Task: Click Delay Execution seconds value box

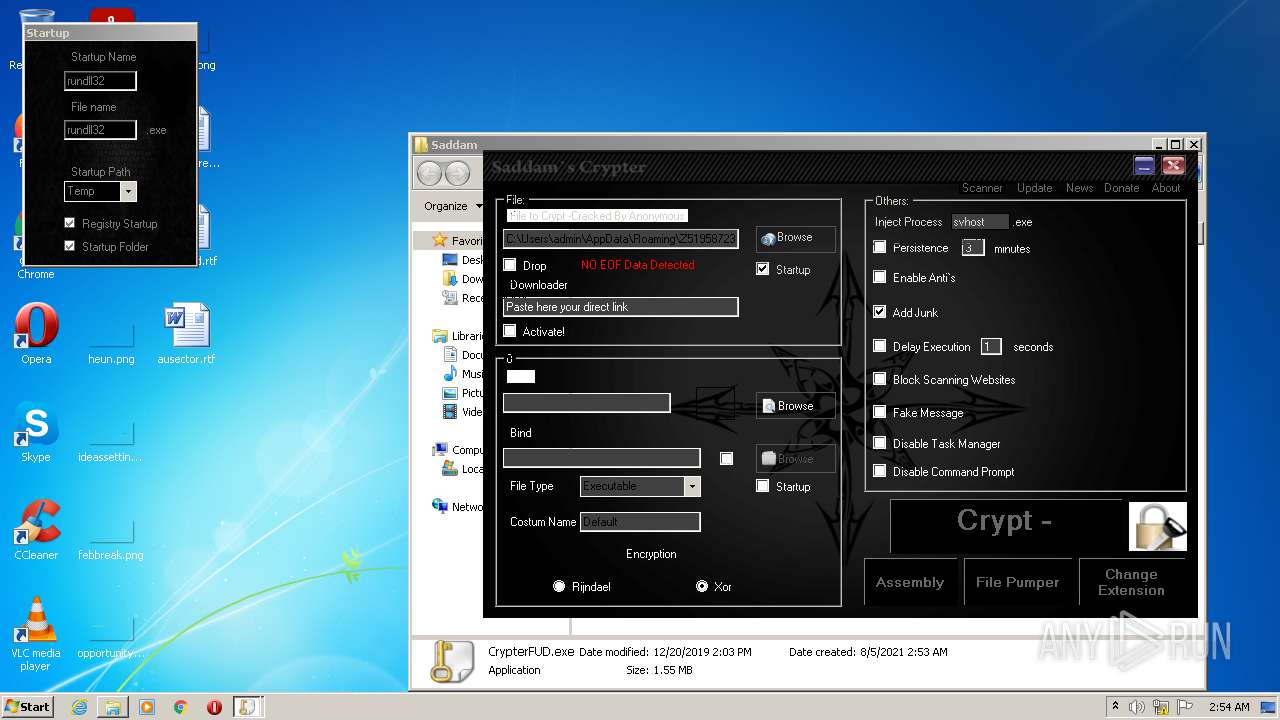Action: (x=991, y=346)
